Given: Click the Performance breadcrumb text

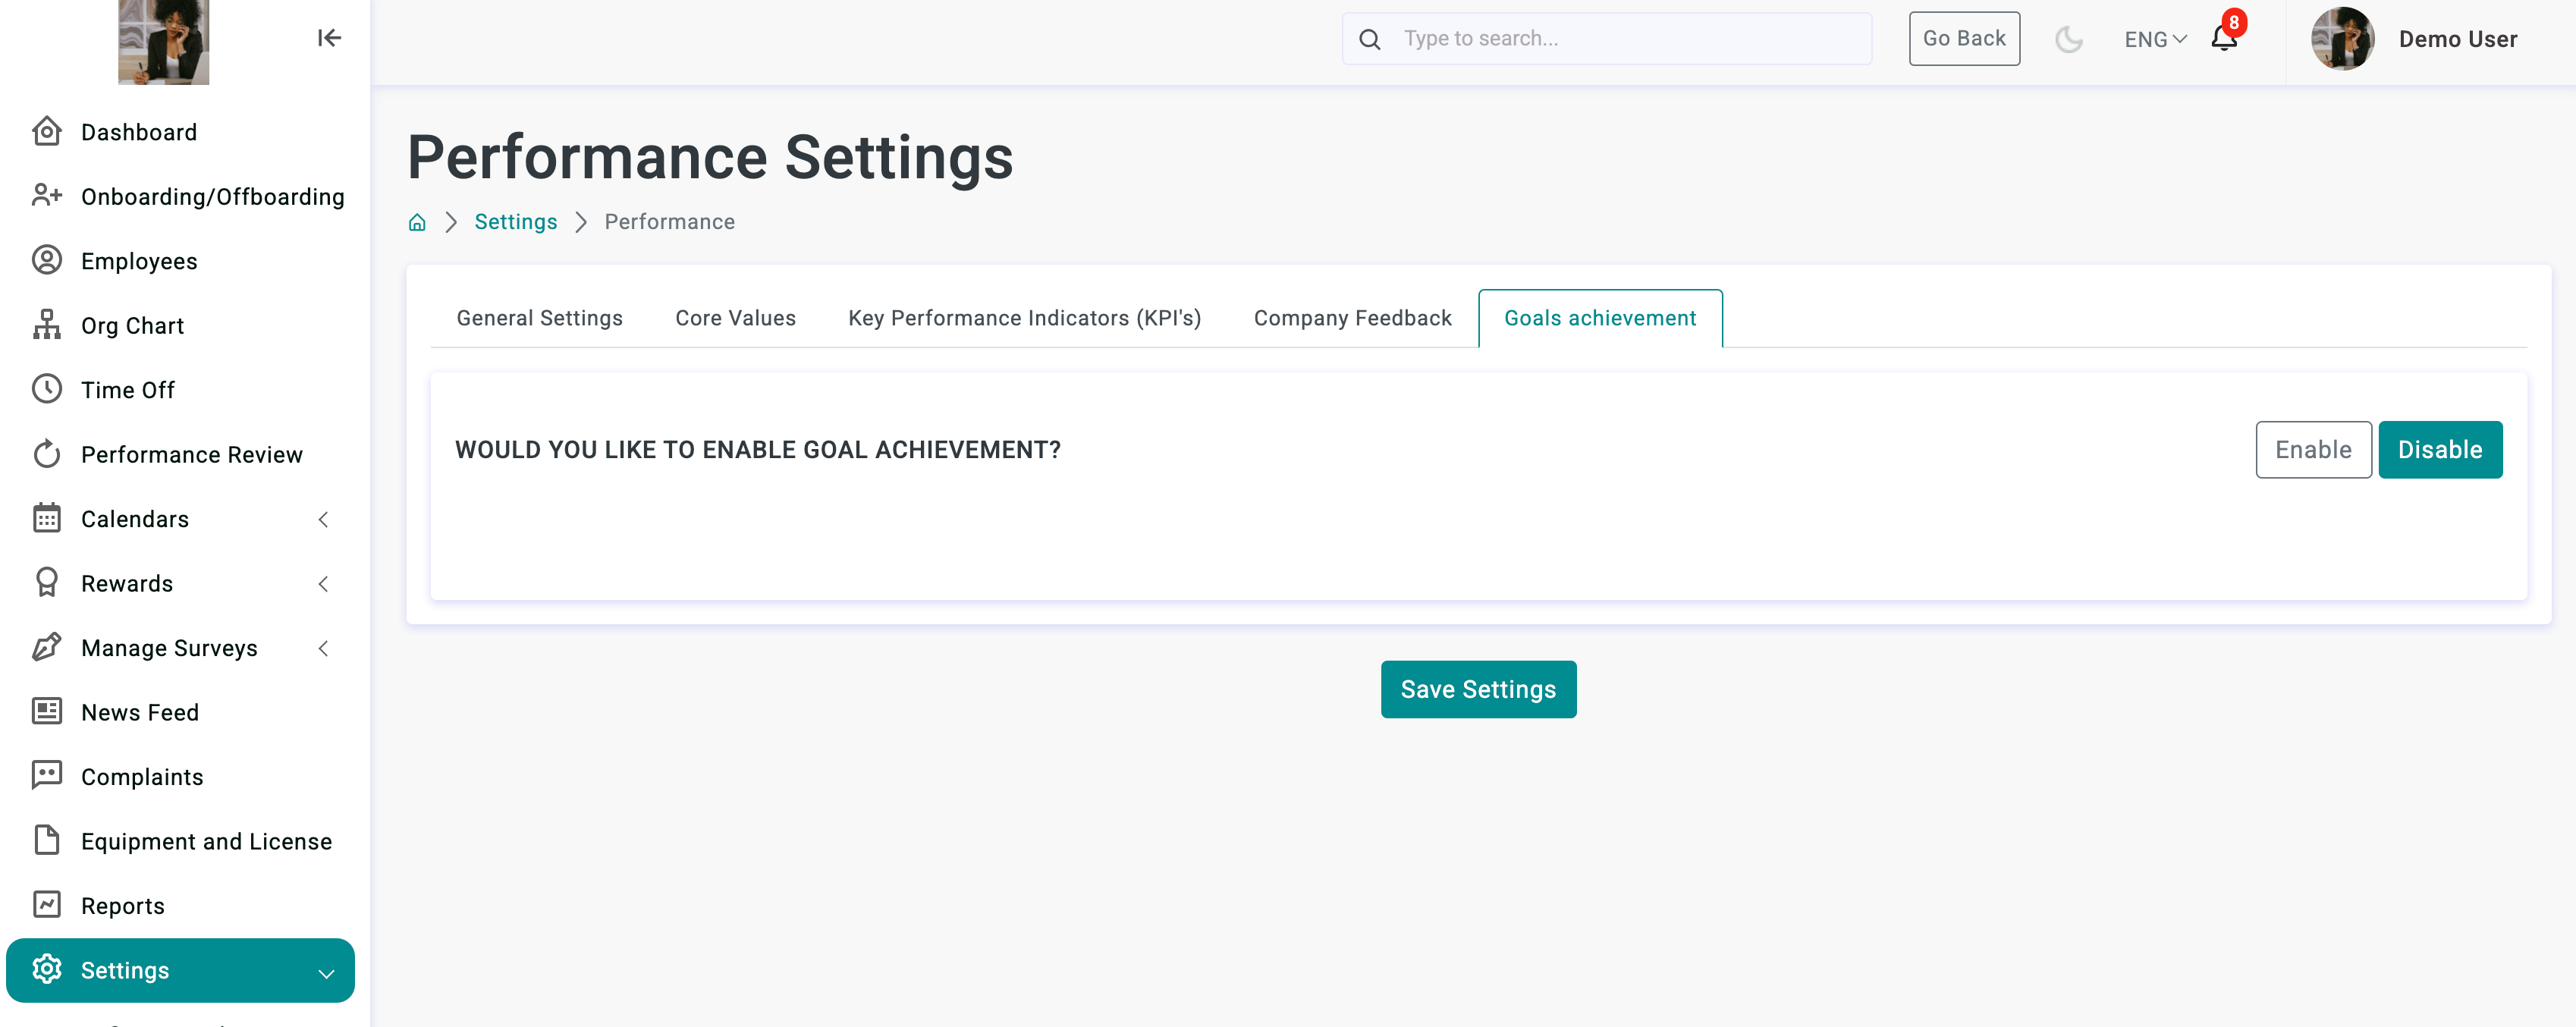Looking at the screenshot, I should (669, 222).
